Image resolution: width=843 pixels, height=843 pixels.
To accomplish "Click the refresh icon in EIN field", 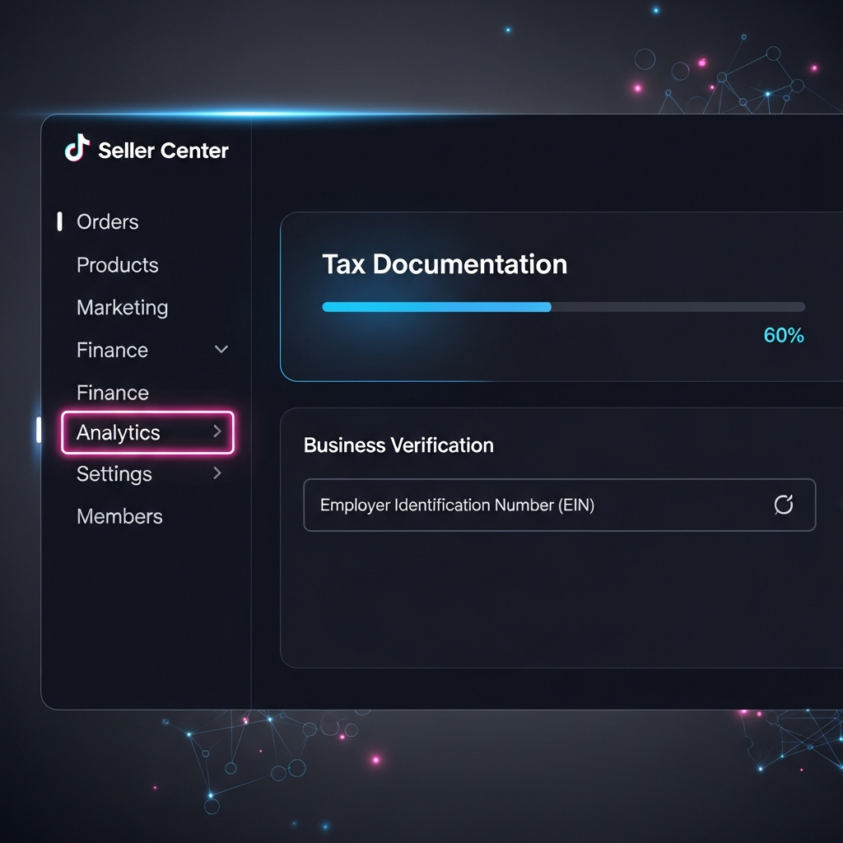I will (783, 505).
